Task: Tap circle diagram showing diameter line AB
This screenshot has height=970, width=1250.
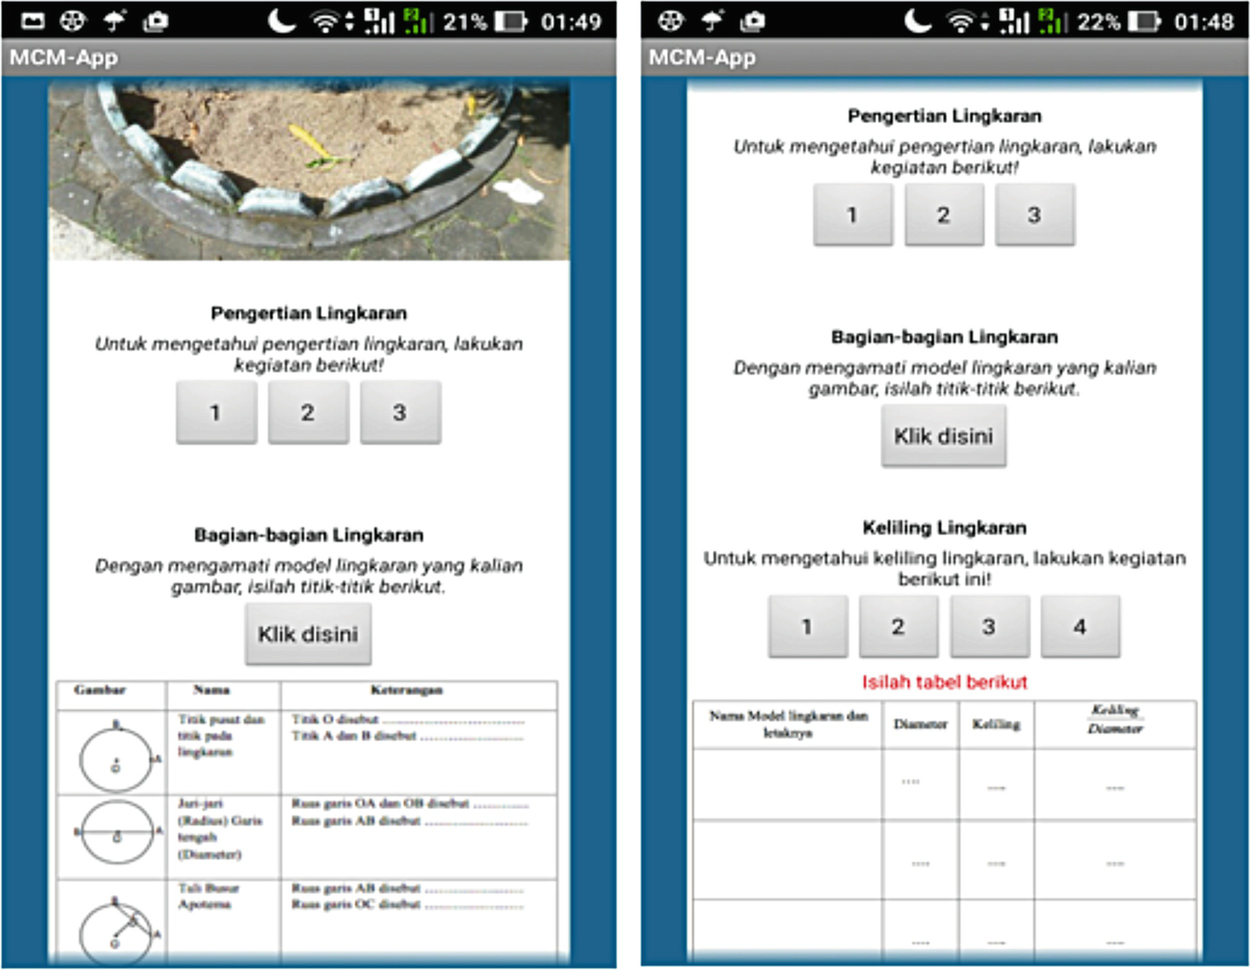Action: point(117,833)
